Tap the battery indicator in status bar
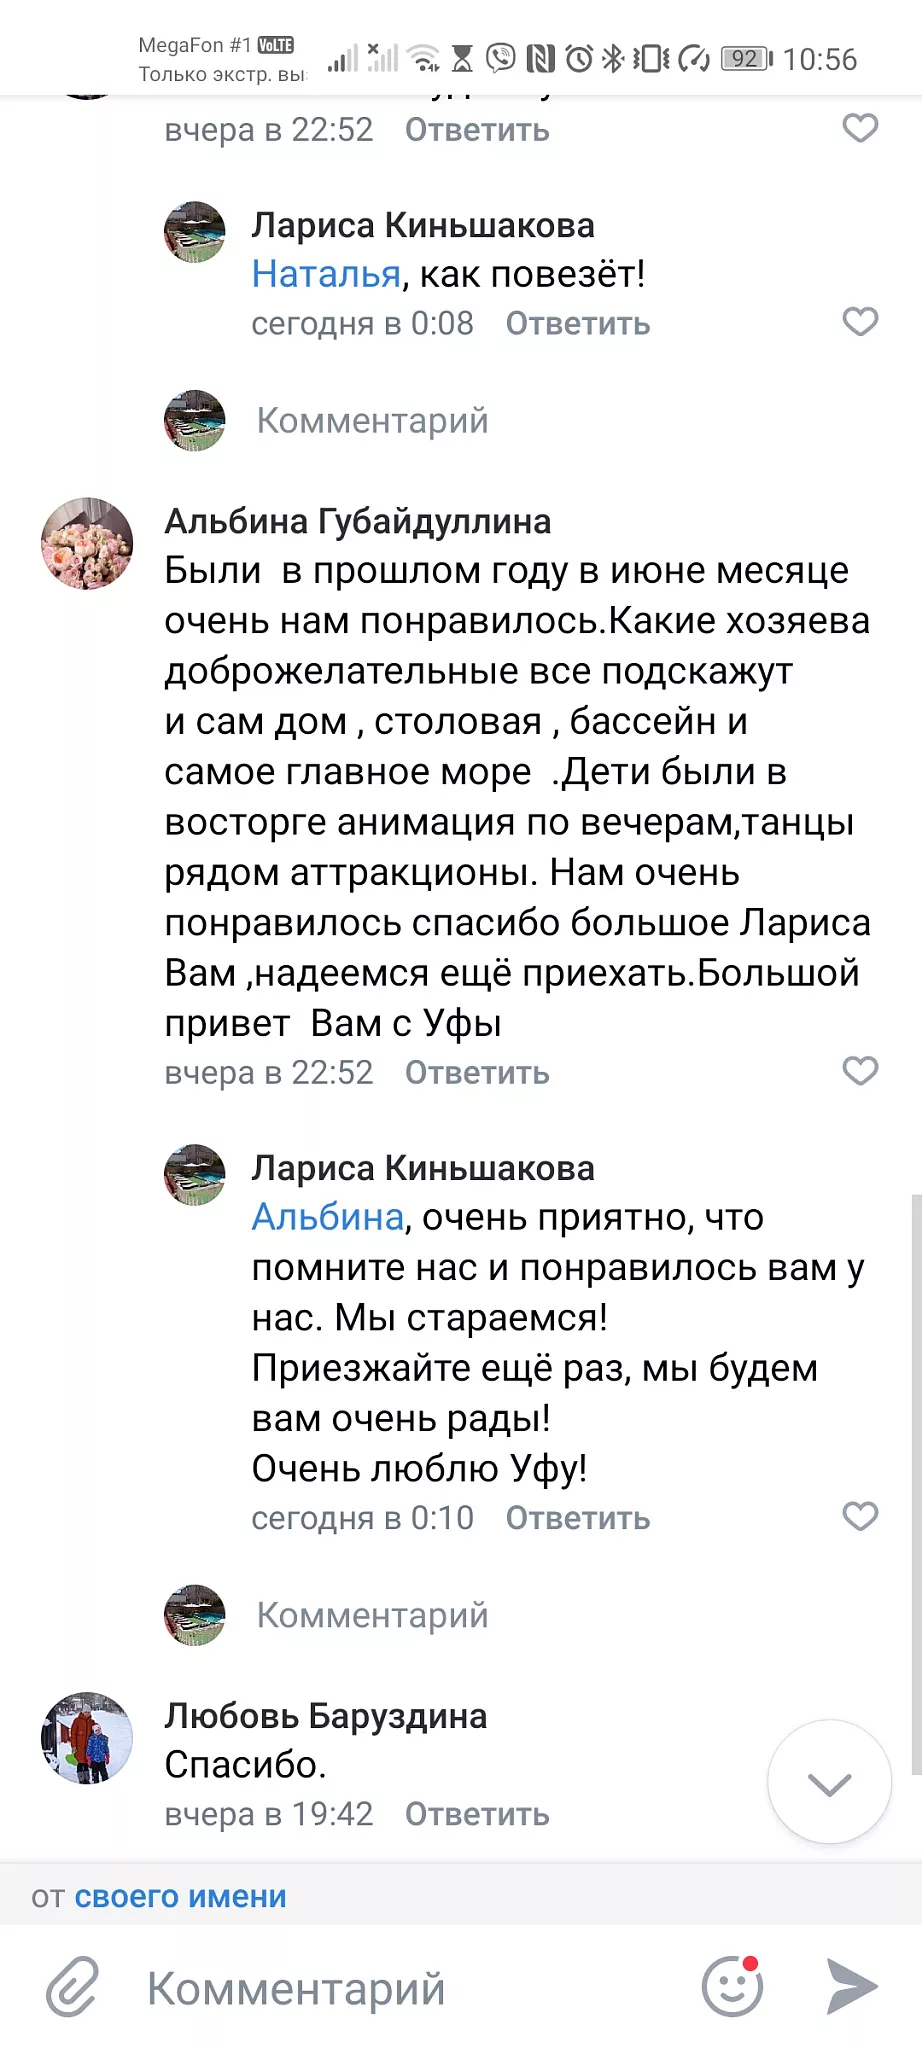 pos(746,59)
